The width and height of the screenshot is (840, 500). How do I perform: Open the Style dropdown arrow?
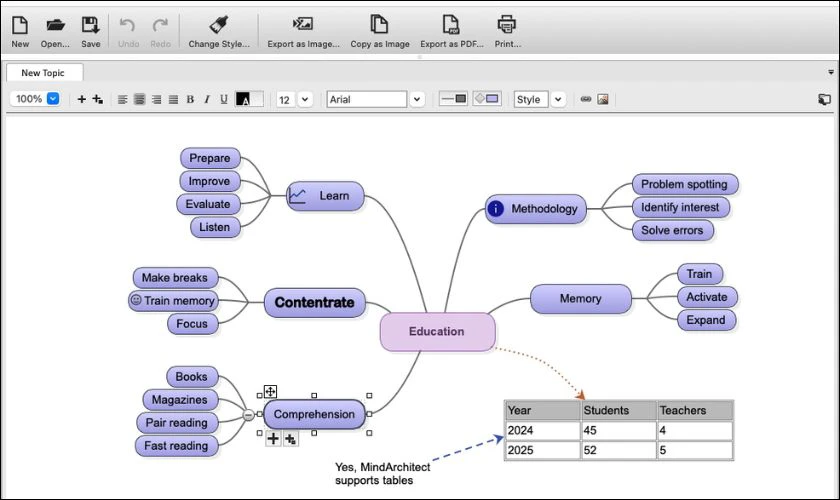click(x=558, y=99)
